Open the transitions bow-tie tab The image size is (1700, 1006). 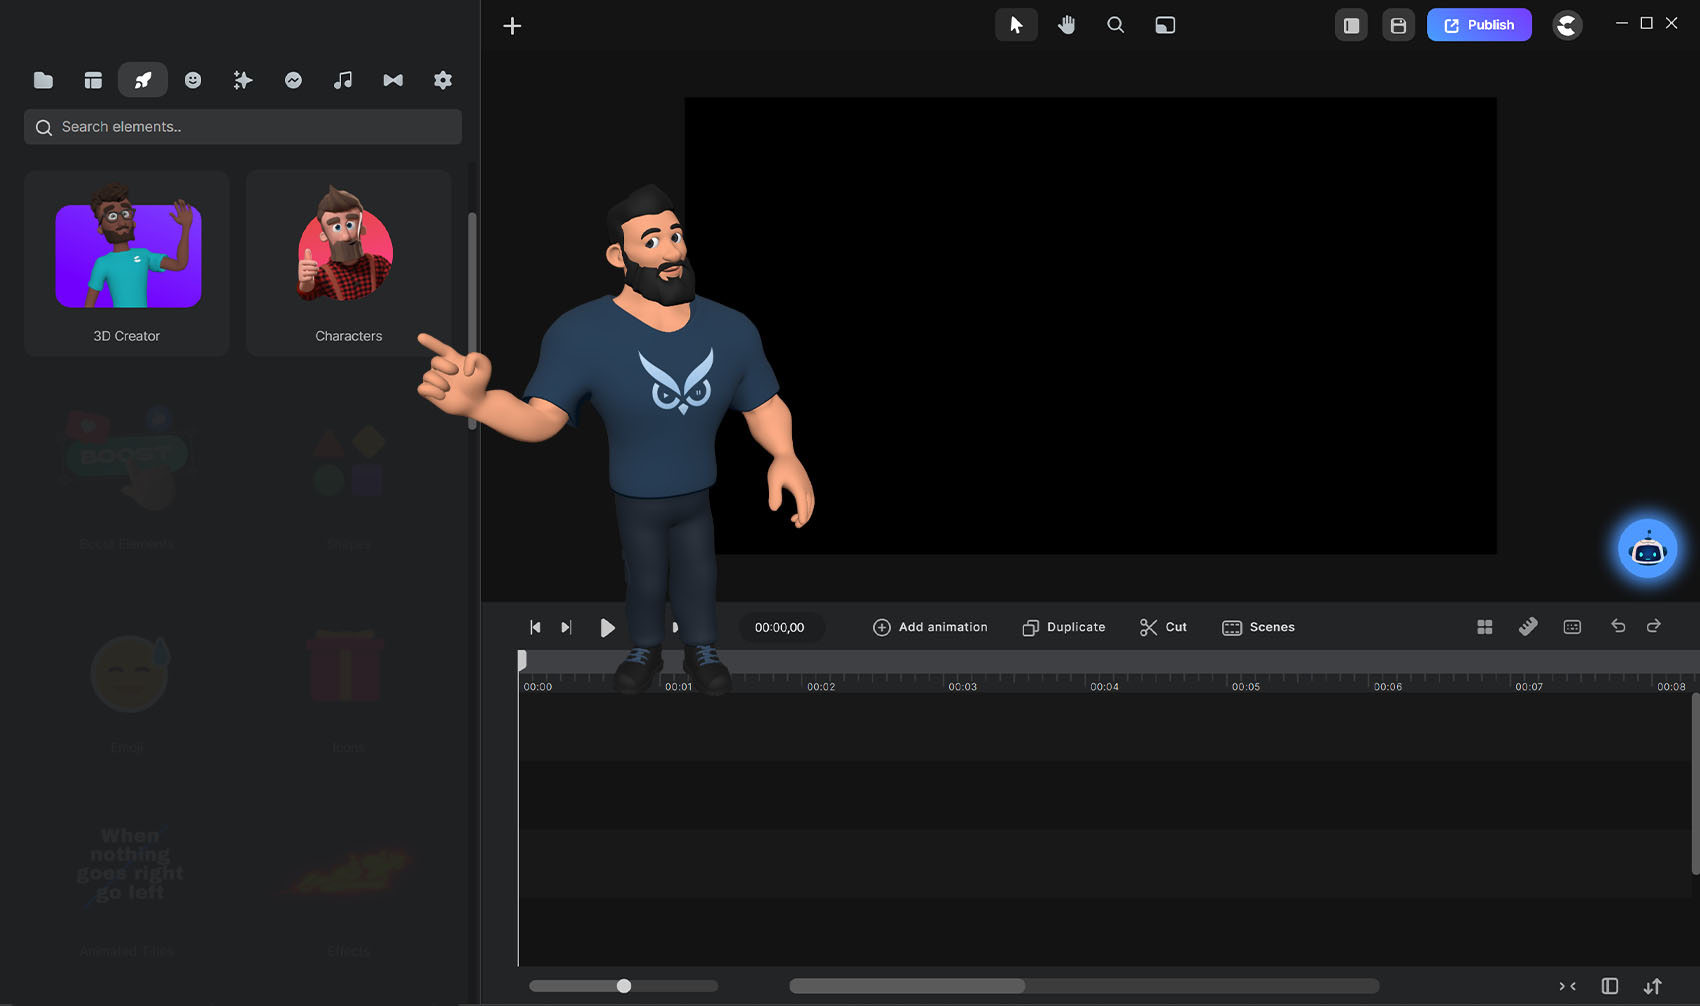[393, 80]
